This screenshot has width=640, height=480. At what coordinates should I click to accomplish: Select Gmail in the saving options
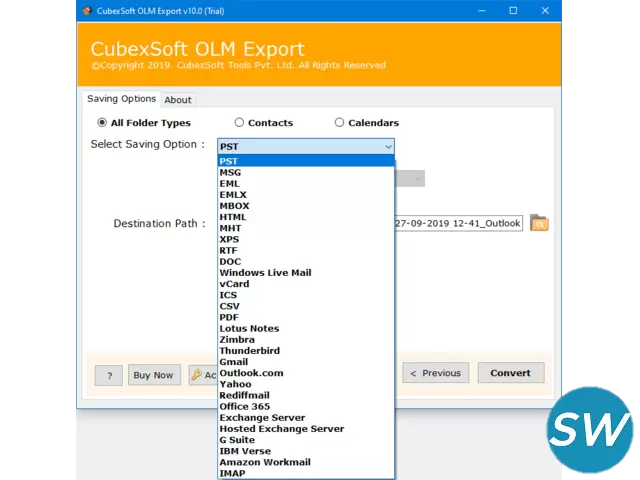(x=233, y=362)
